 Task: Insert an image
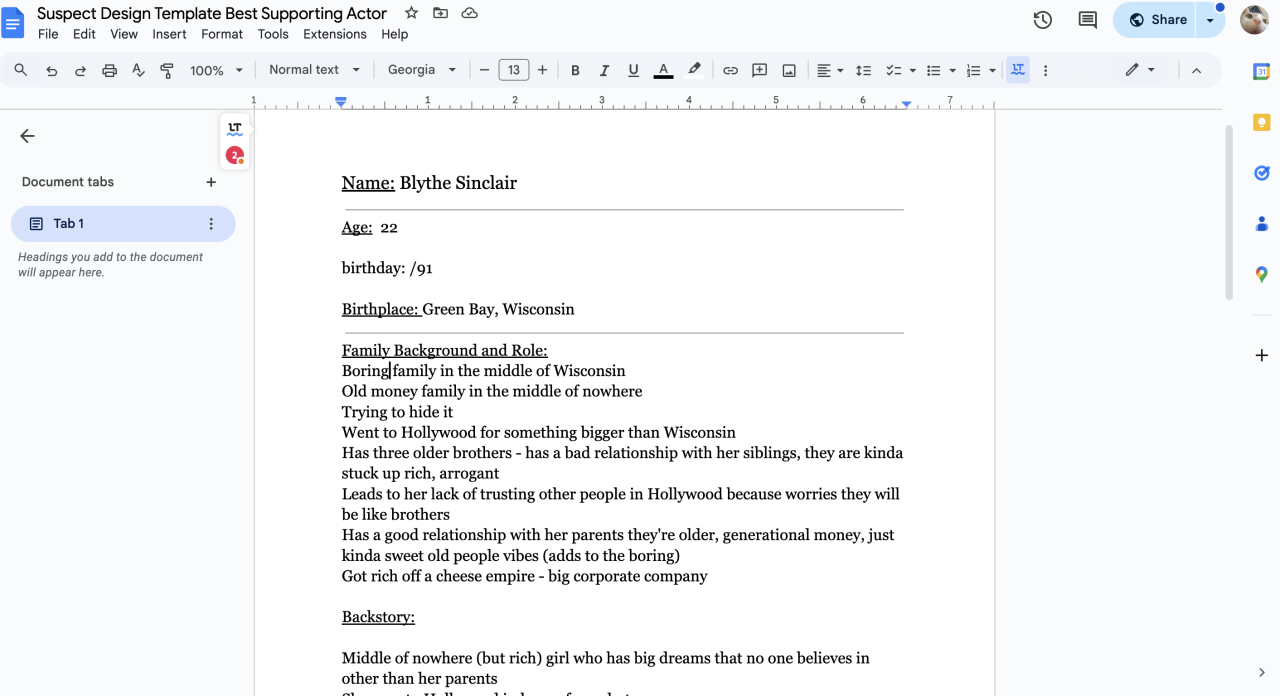click(x=789, y=70)
